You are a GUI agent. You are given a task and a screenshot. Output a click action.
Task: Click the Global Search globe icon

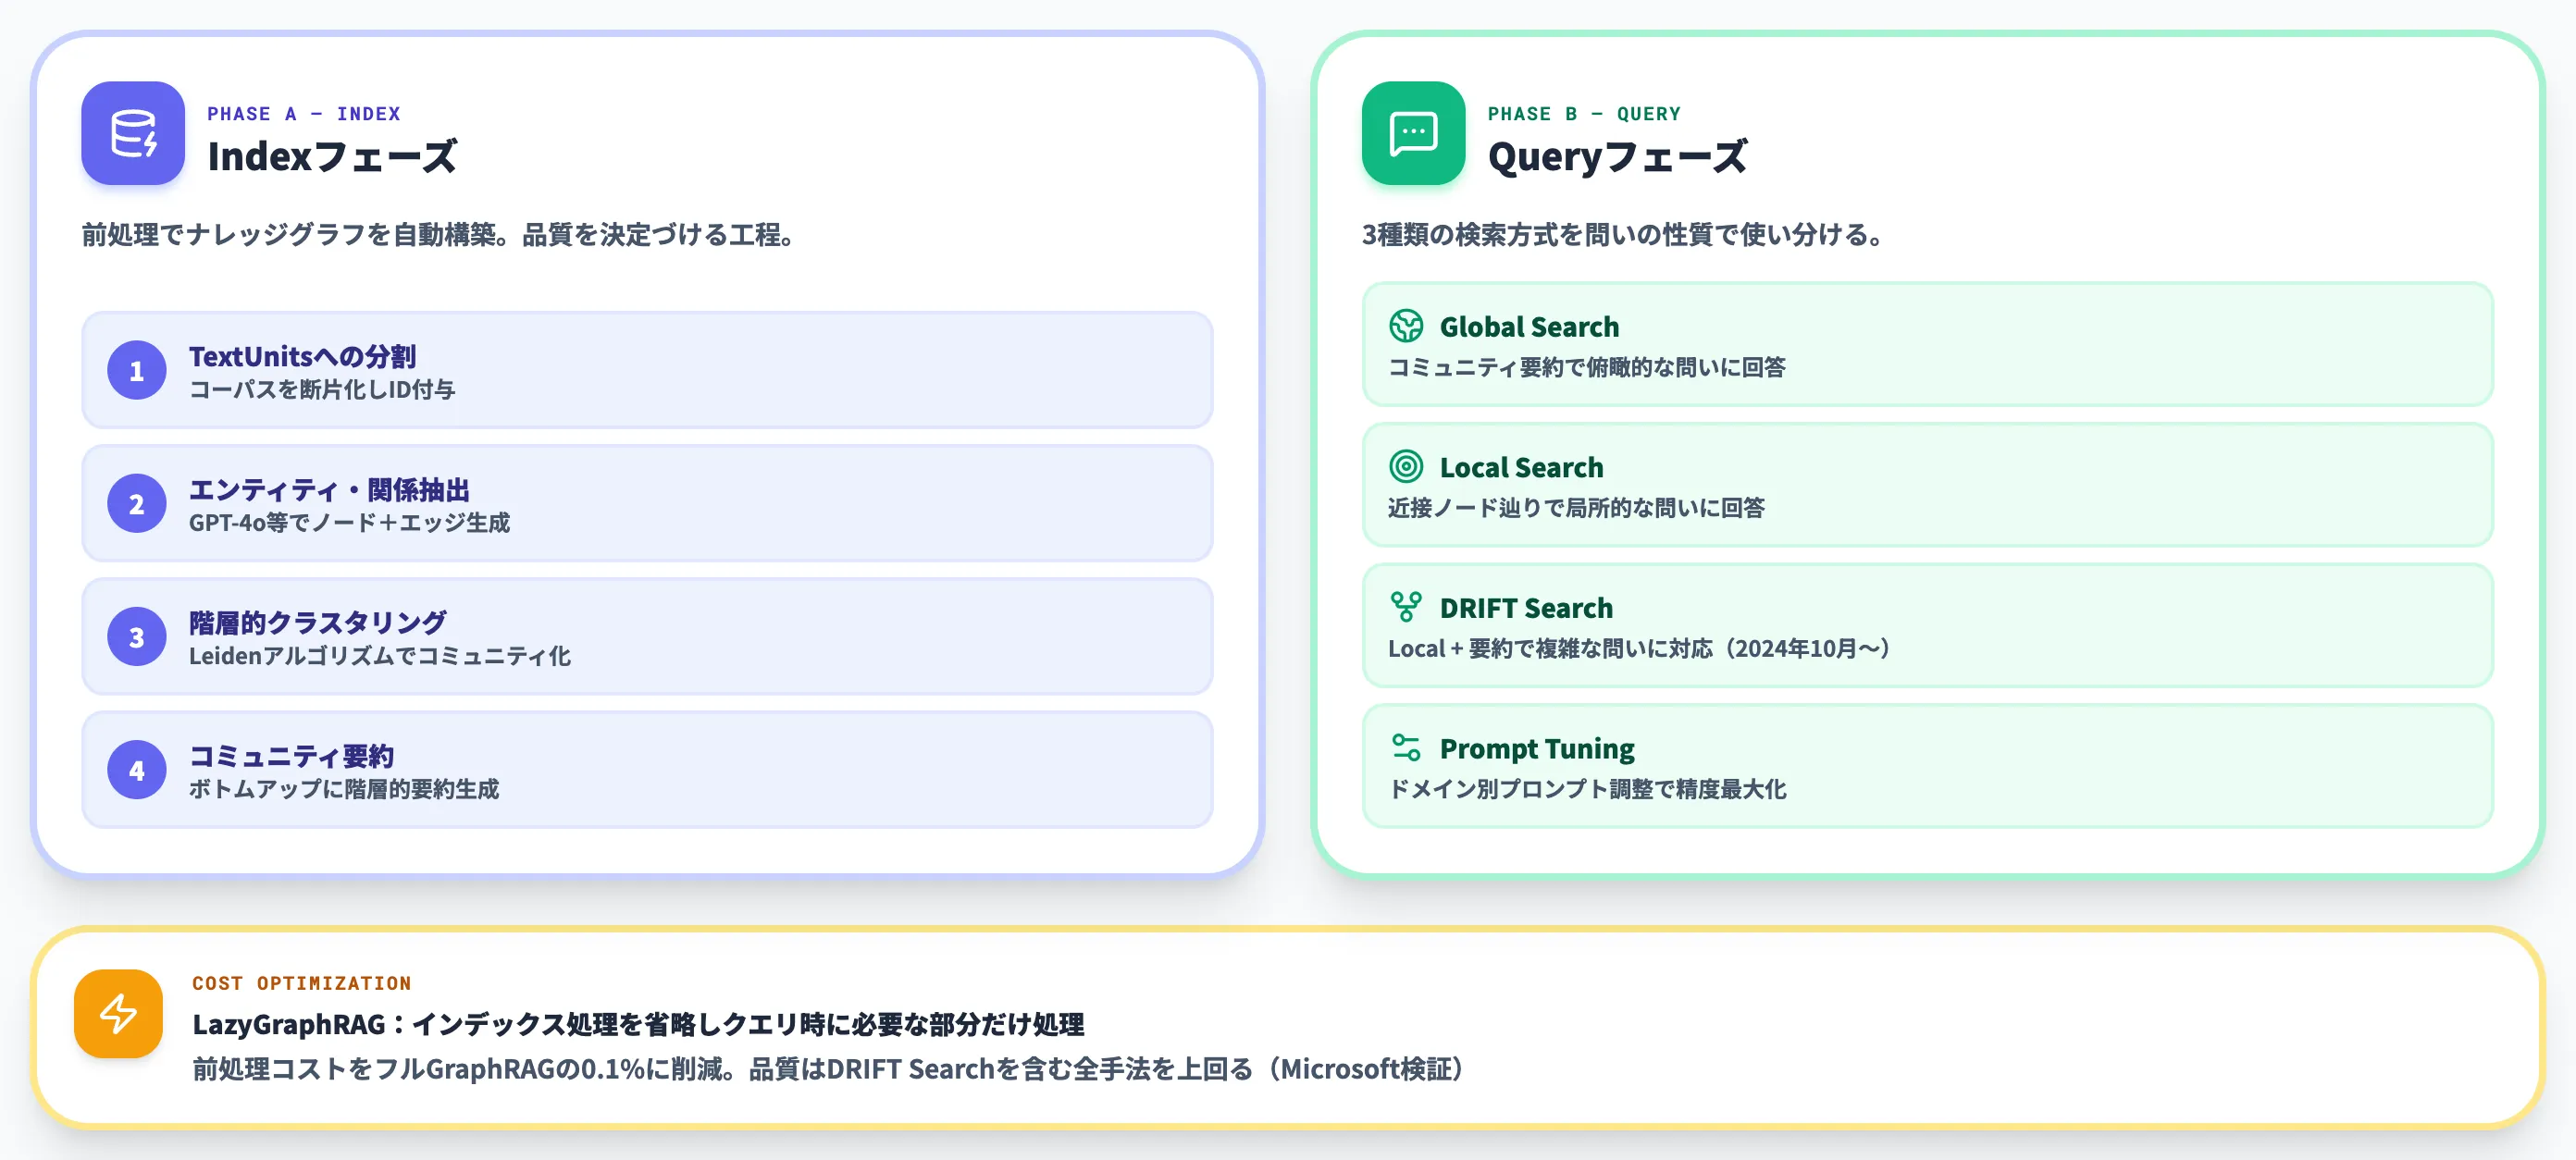[x=1406, y=326]
